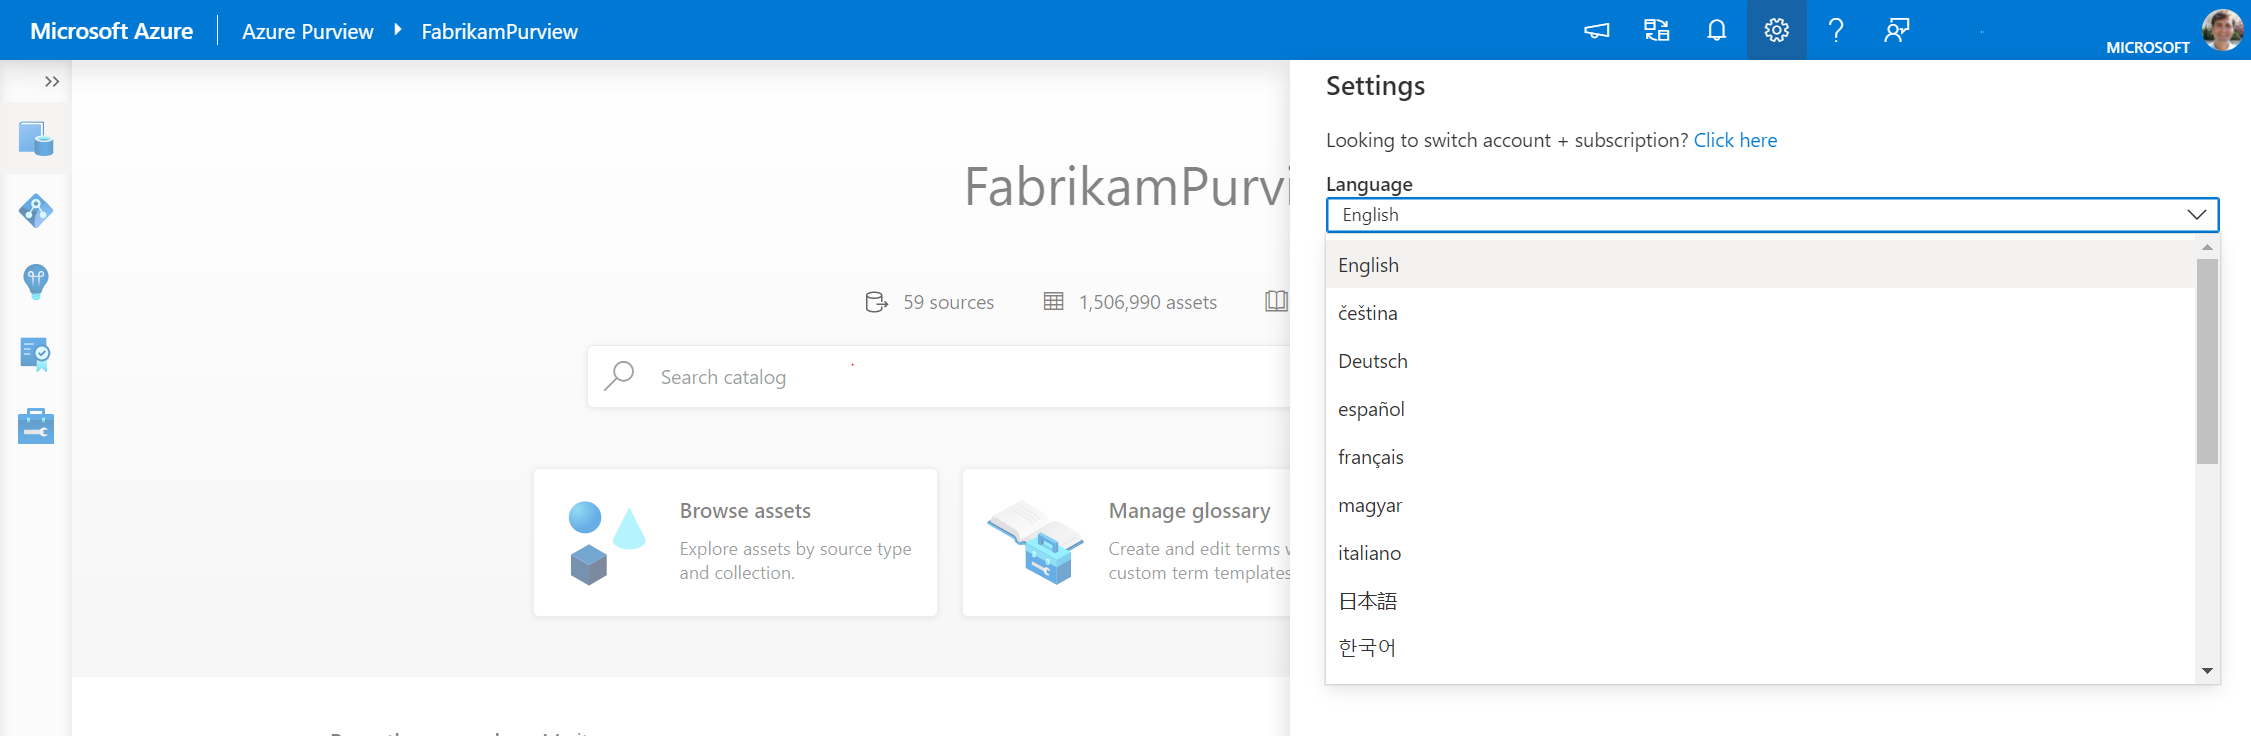Image resolution: width=2251 pixels, height=736 pixels.
Task: Select 한국어 in the language list
Action: point(1760,648)
